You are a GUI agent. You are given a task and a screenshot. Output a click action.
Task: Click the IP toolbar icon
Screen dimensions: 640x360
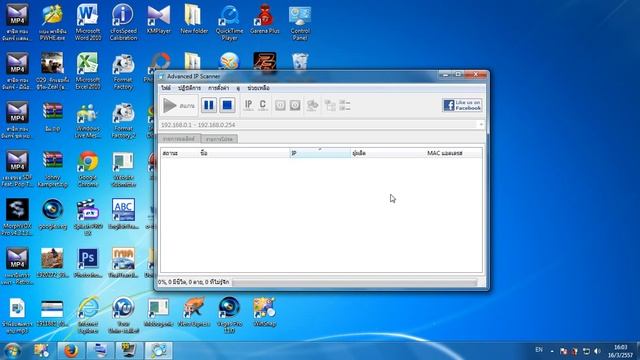[248, 105]
